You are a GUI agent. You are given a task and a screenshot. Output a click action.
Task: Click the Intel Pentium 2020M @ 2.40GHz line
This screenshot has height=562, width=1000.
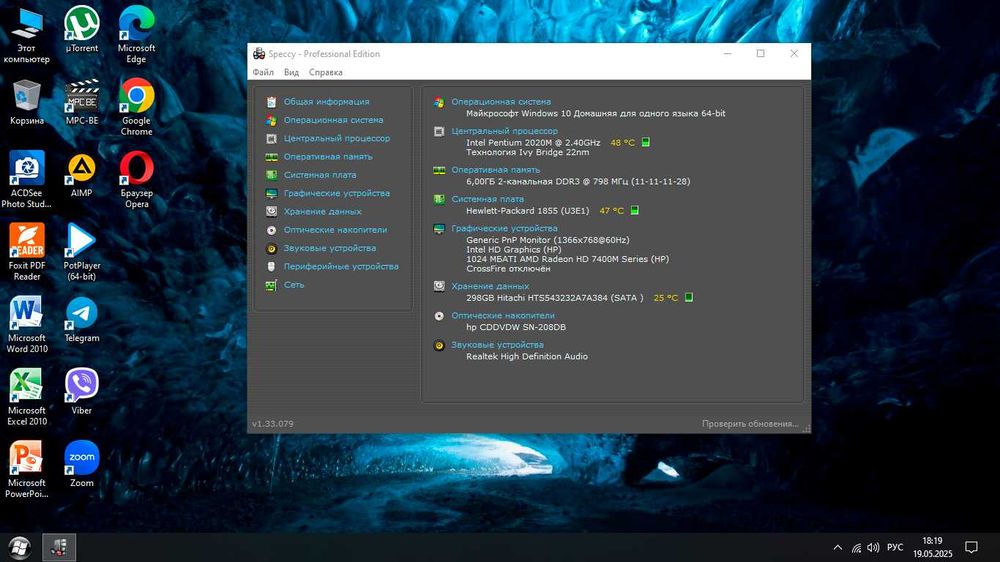pos(533,143)
